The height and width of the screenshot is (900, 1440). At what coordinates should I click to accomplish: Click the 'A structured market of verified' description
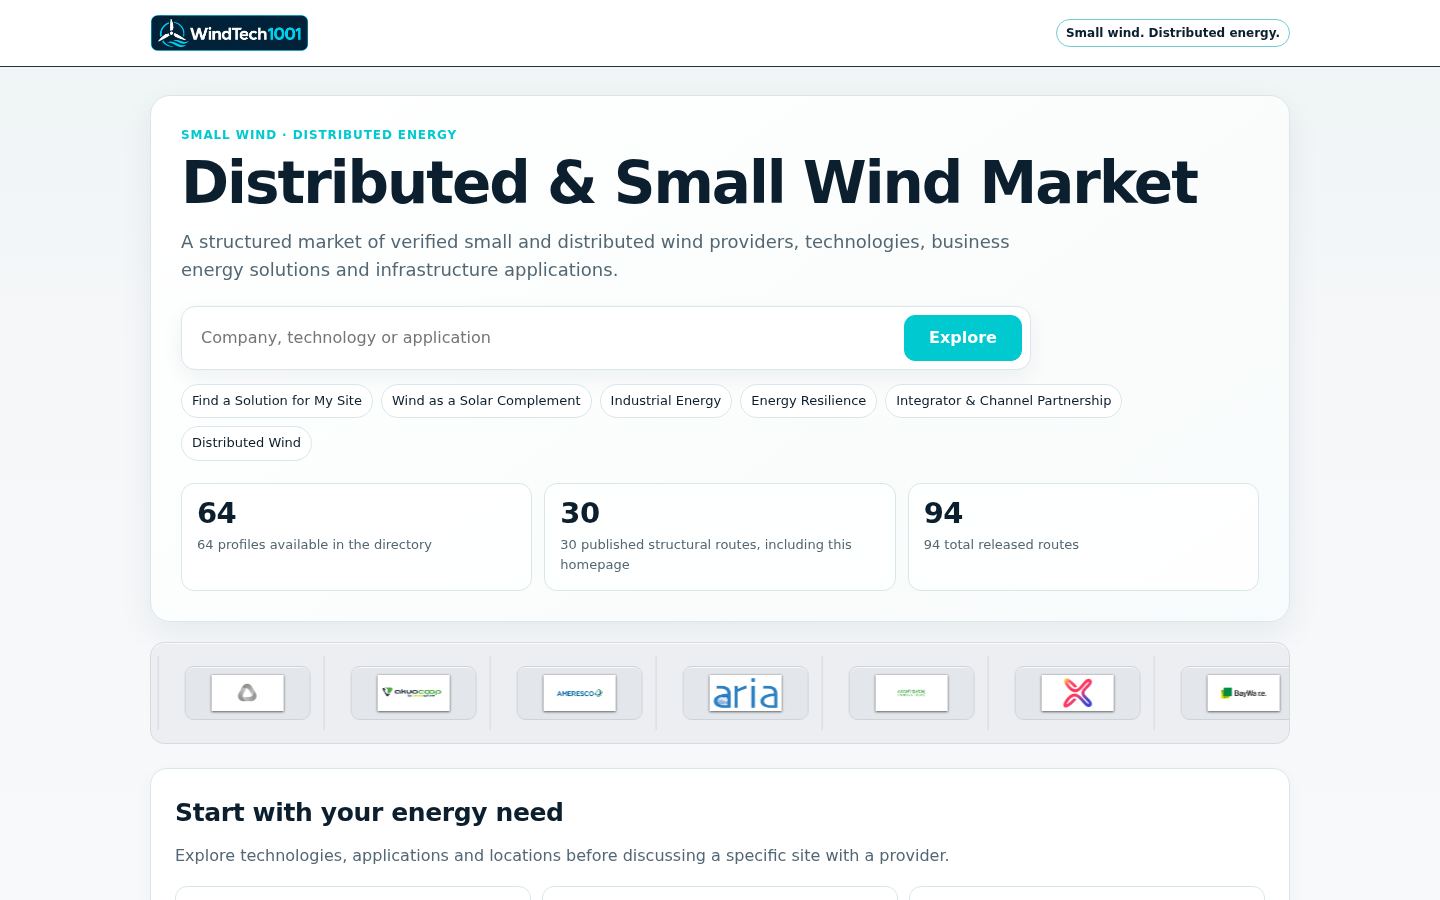point(595,256)
